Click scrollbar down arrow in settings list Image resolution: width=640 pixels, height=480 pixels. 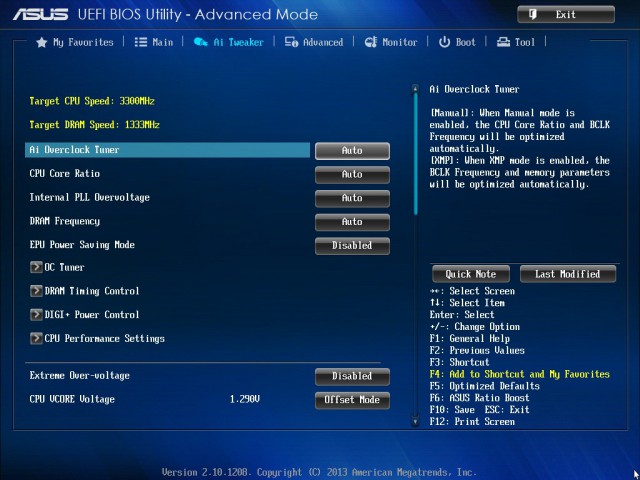(x=416, y=422)
